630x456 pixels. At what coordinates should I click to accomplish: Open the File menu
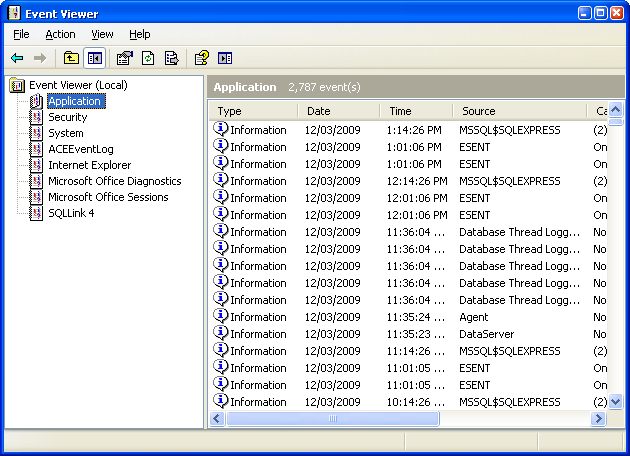[x=21, y=35]
